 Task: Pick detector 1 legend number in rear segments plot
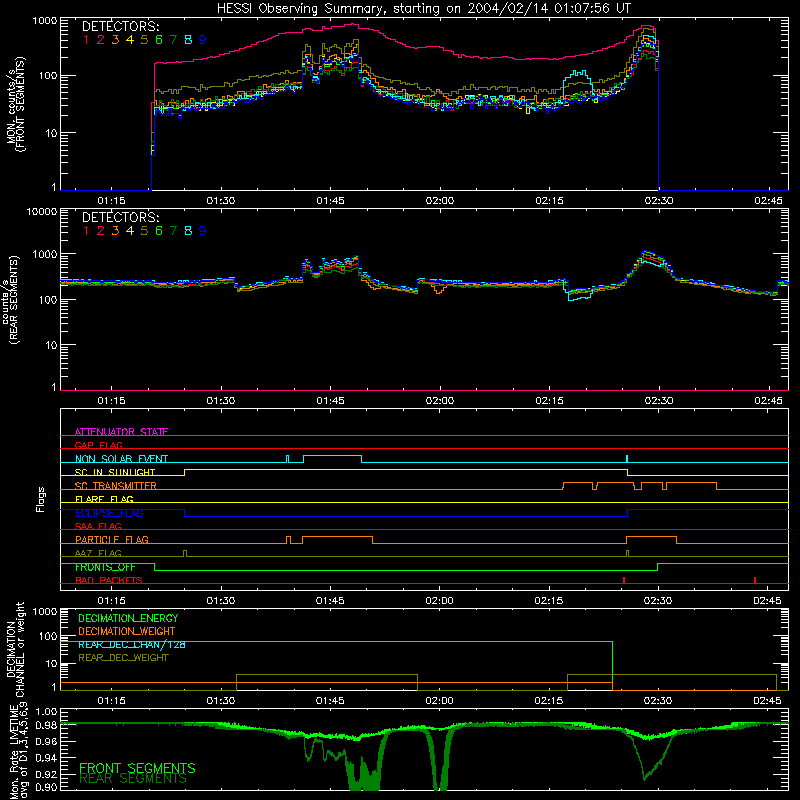(x=86, y=231)
